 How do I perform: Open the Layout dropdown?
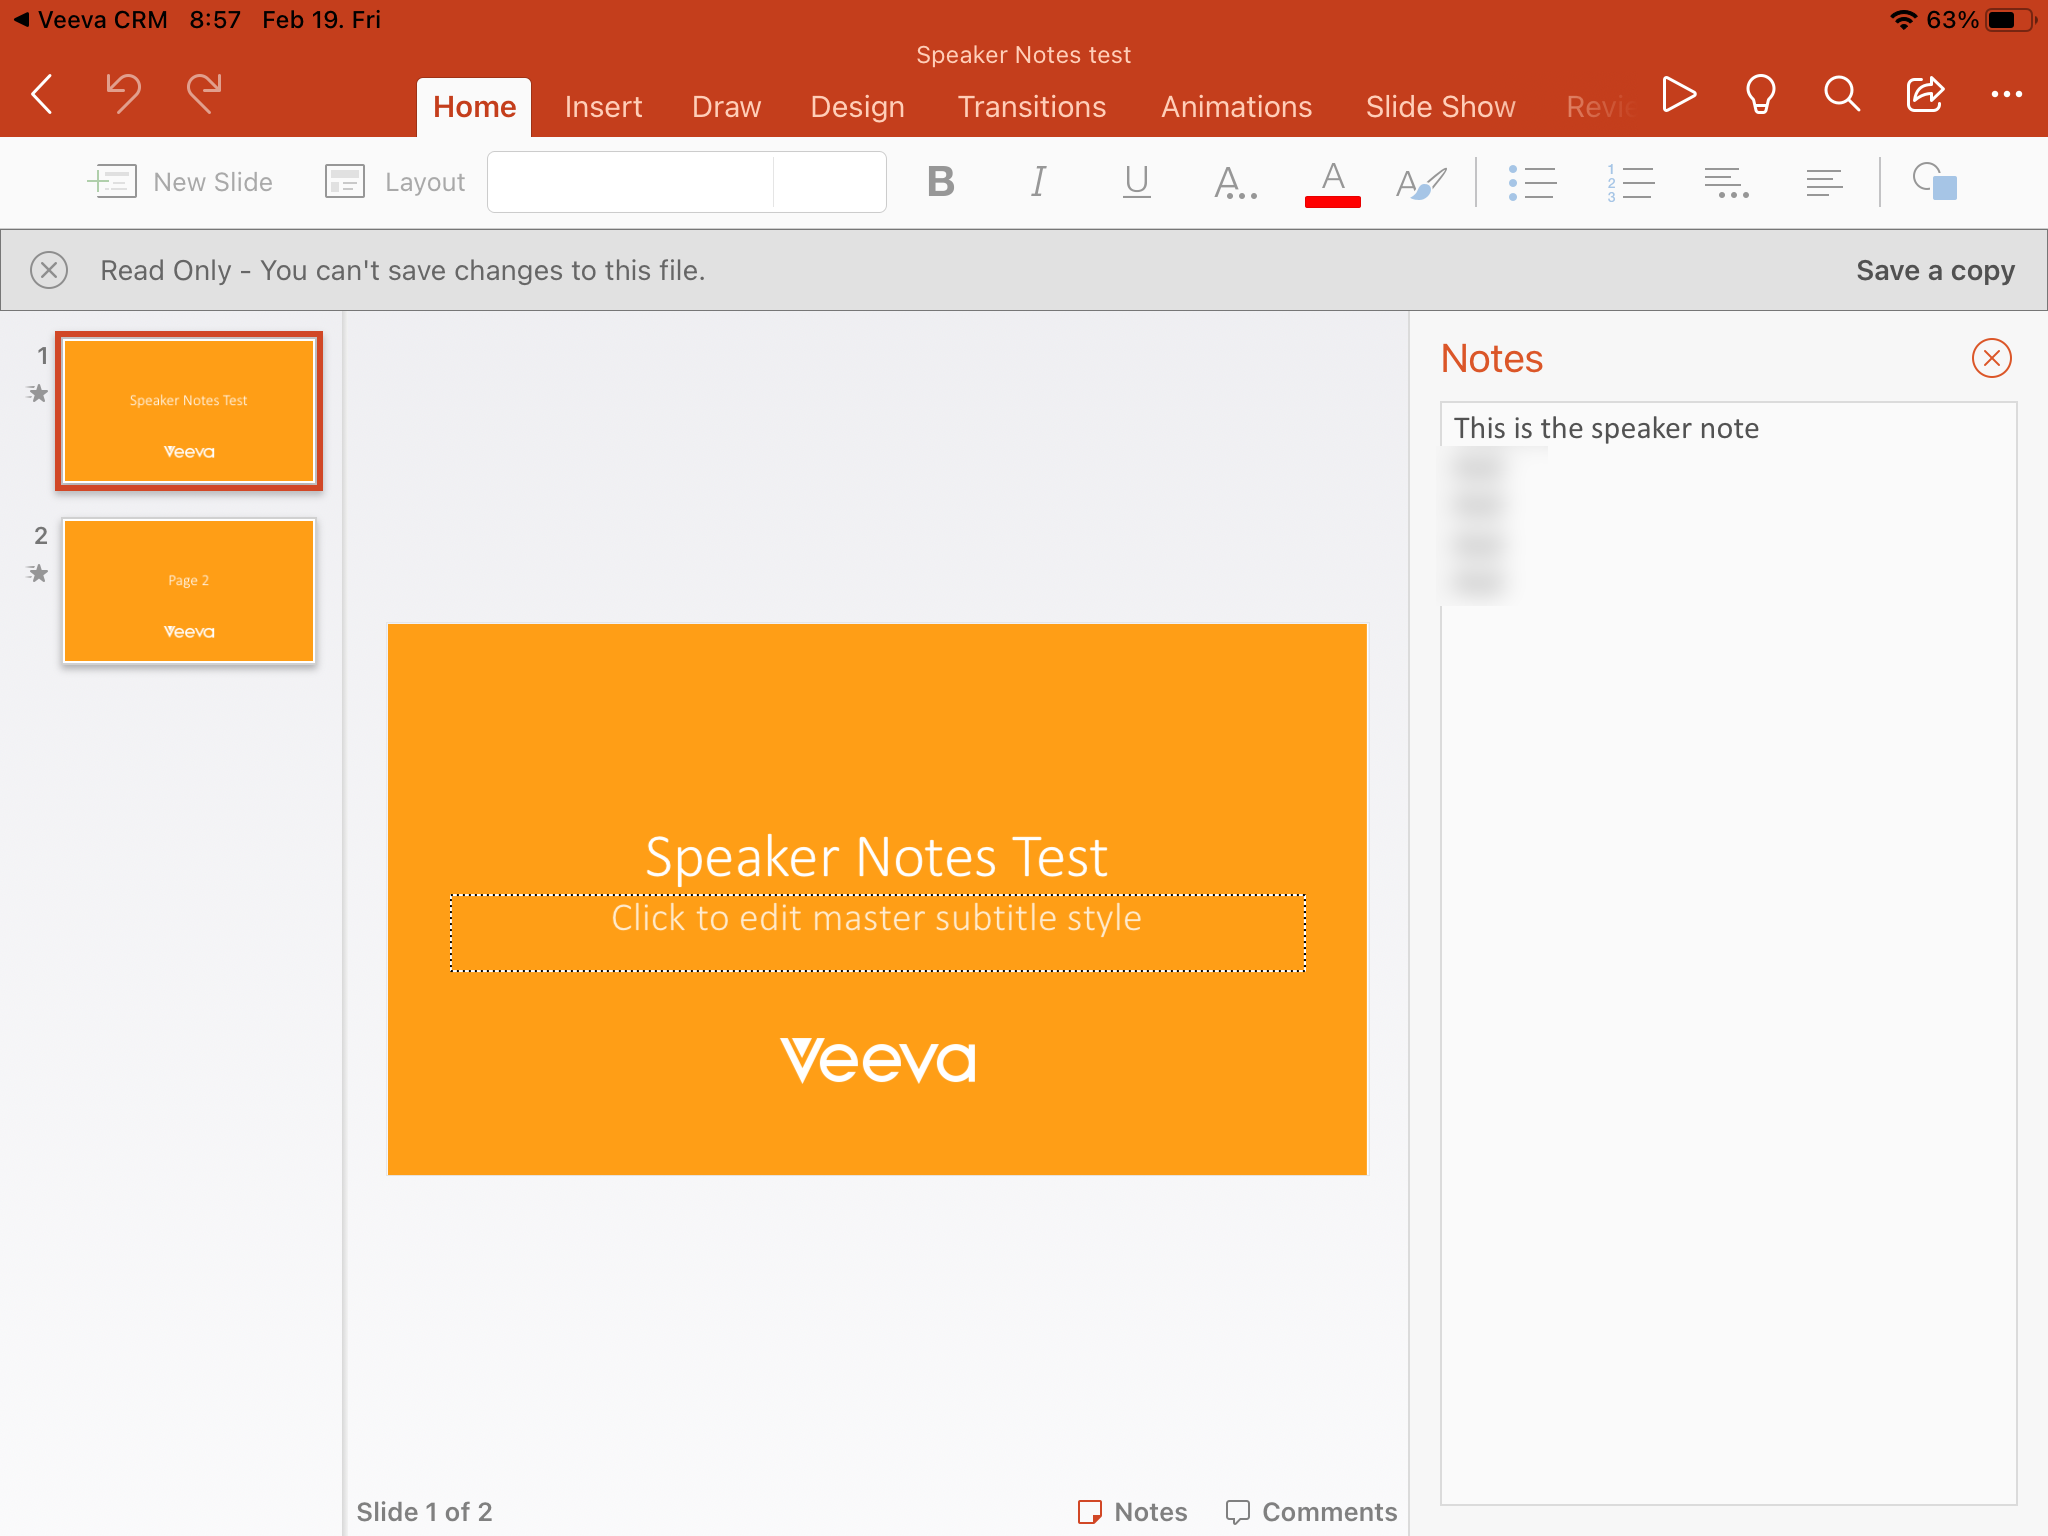[396, 182]
